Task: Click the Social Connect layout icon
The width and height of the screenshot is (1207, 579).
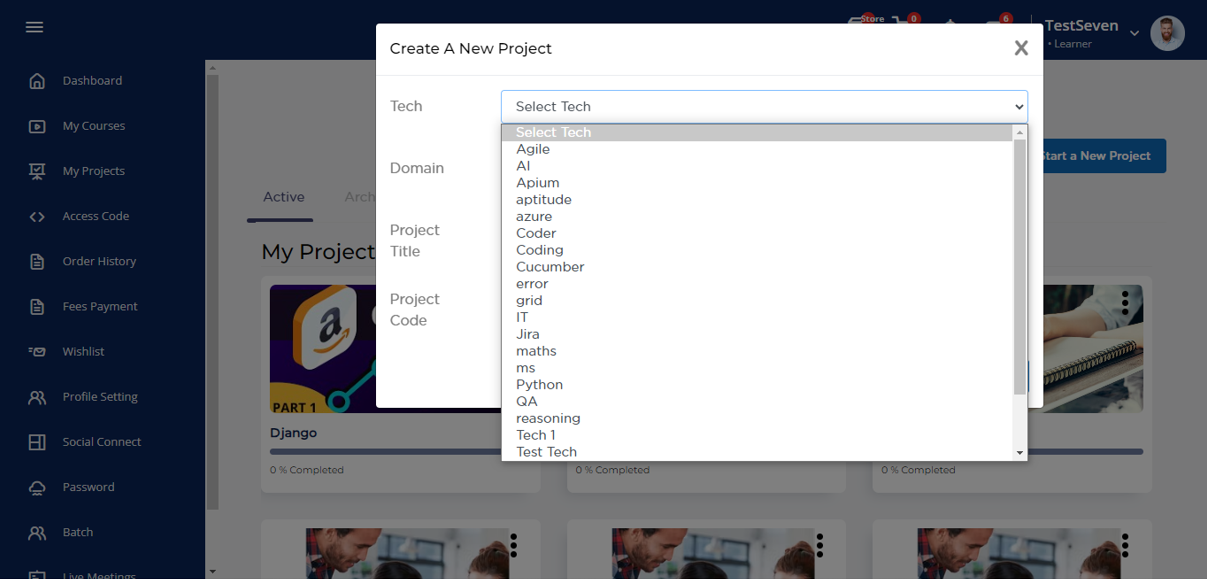Action: click(37, 442)
